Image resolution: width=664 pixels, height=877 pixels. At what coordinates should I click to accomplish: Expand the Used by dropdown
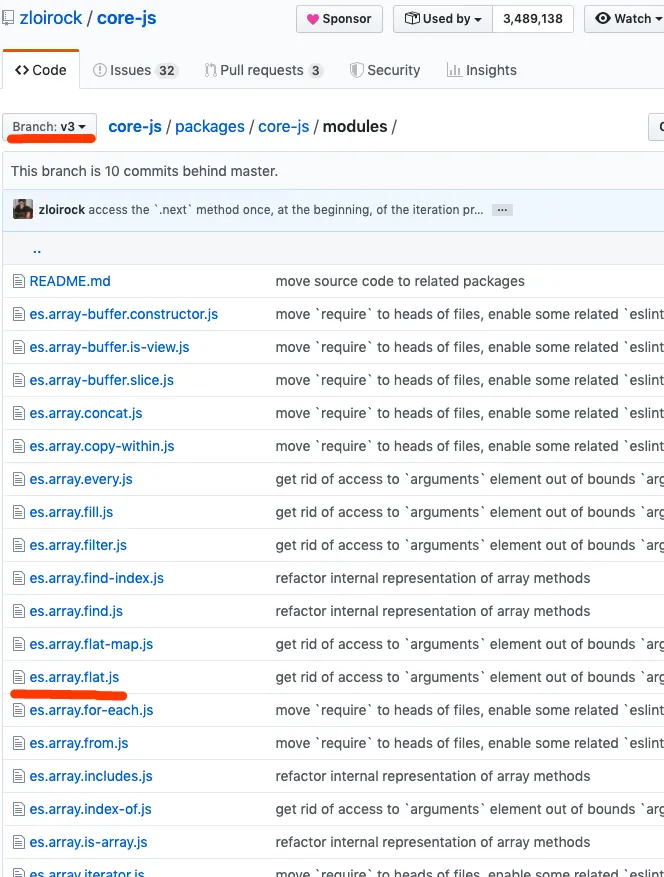(443, 19)
